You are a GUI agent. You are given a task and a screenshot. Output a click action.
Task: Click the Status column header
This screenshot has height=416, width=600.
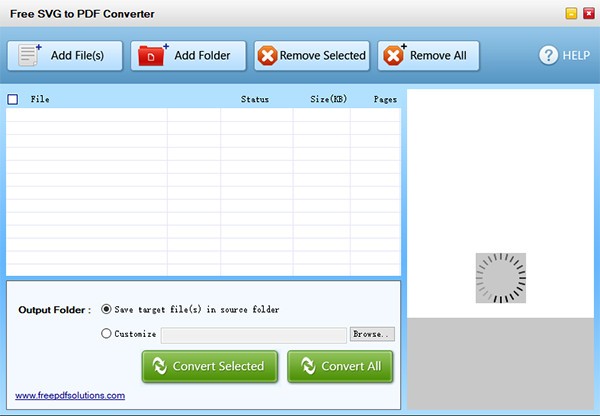[255, 100]
